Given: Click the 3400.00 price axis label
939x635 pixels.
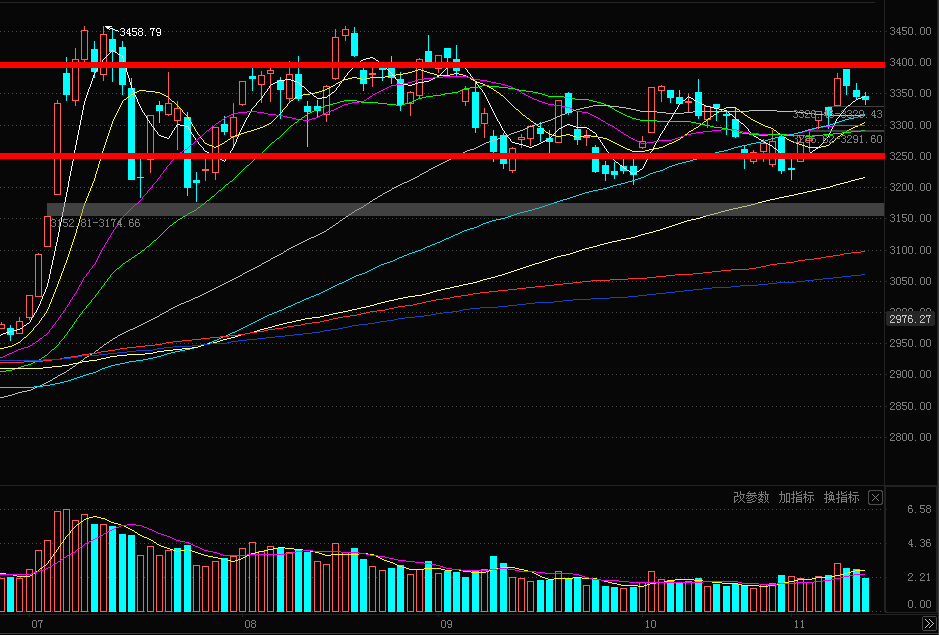Looking at the screenshot, I should coord(909,63).
